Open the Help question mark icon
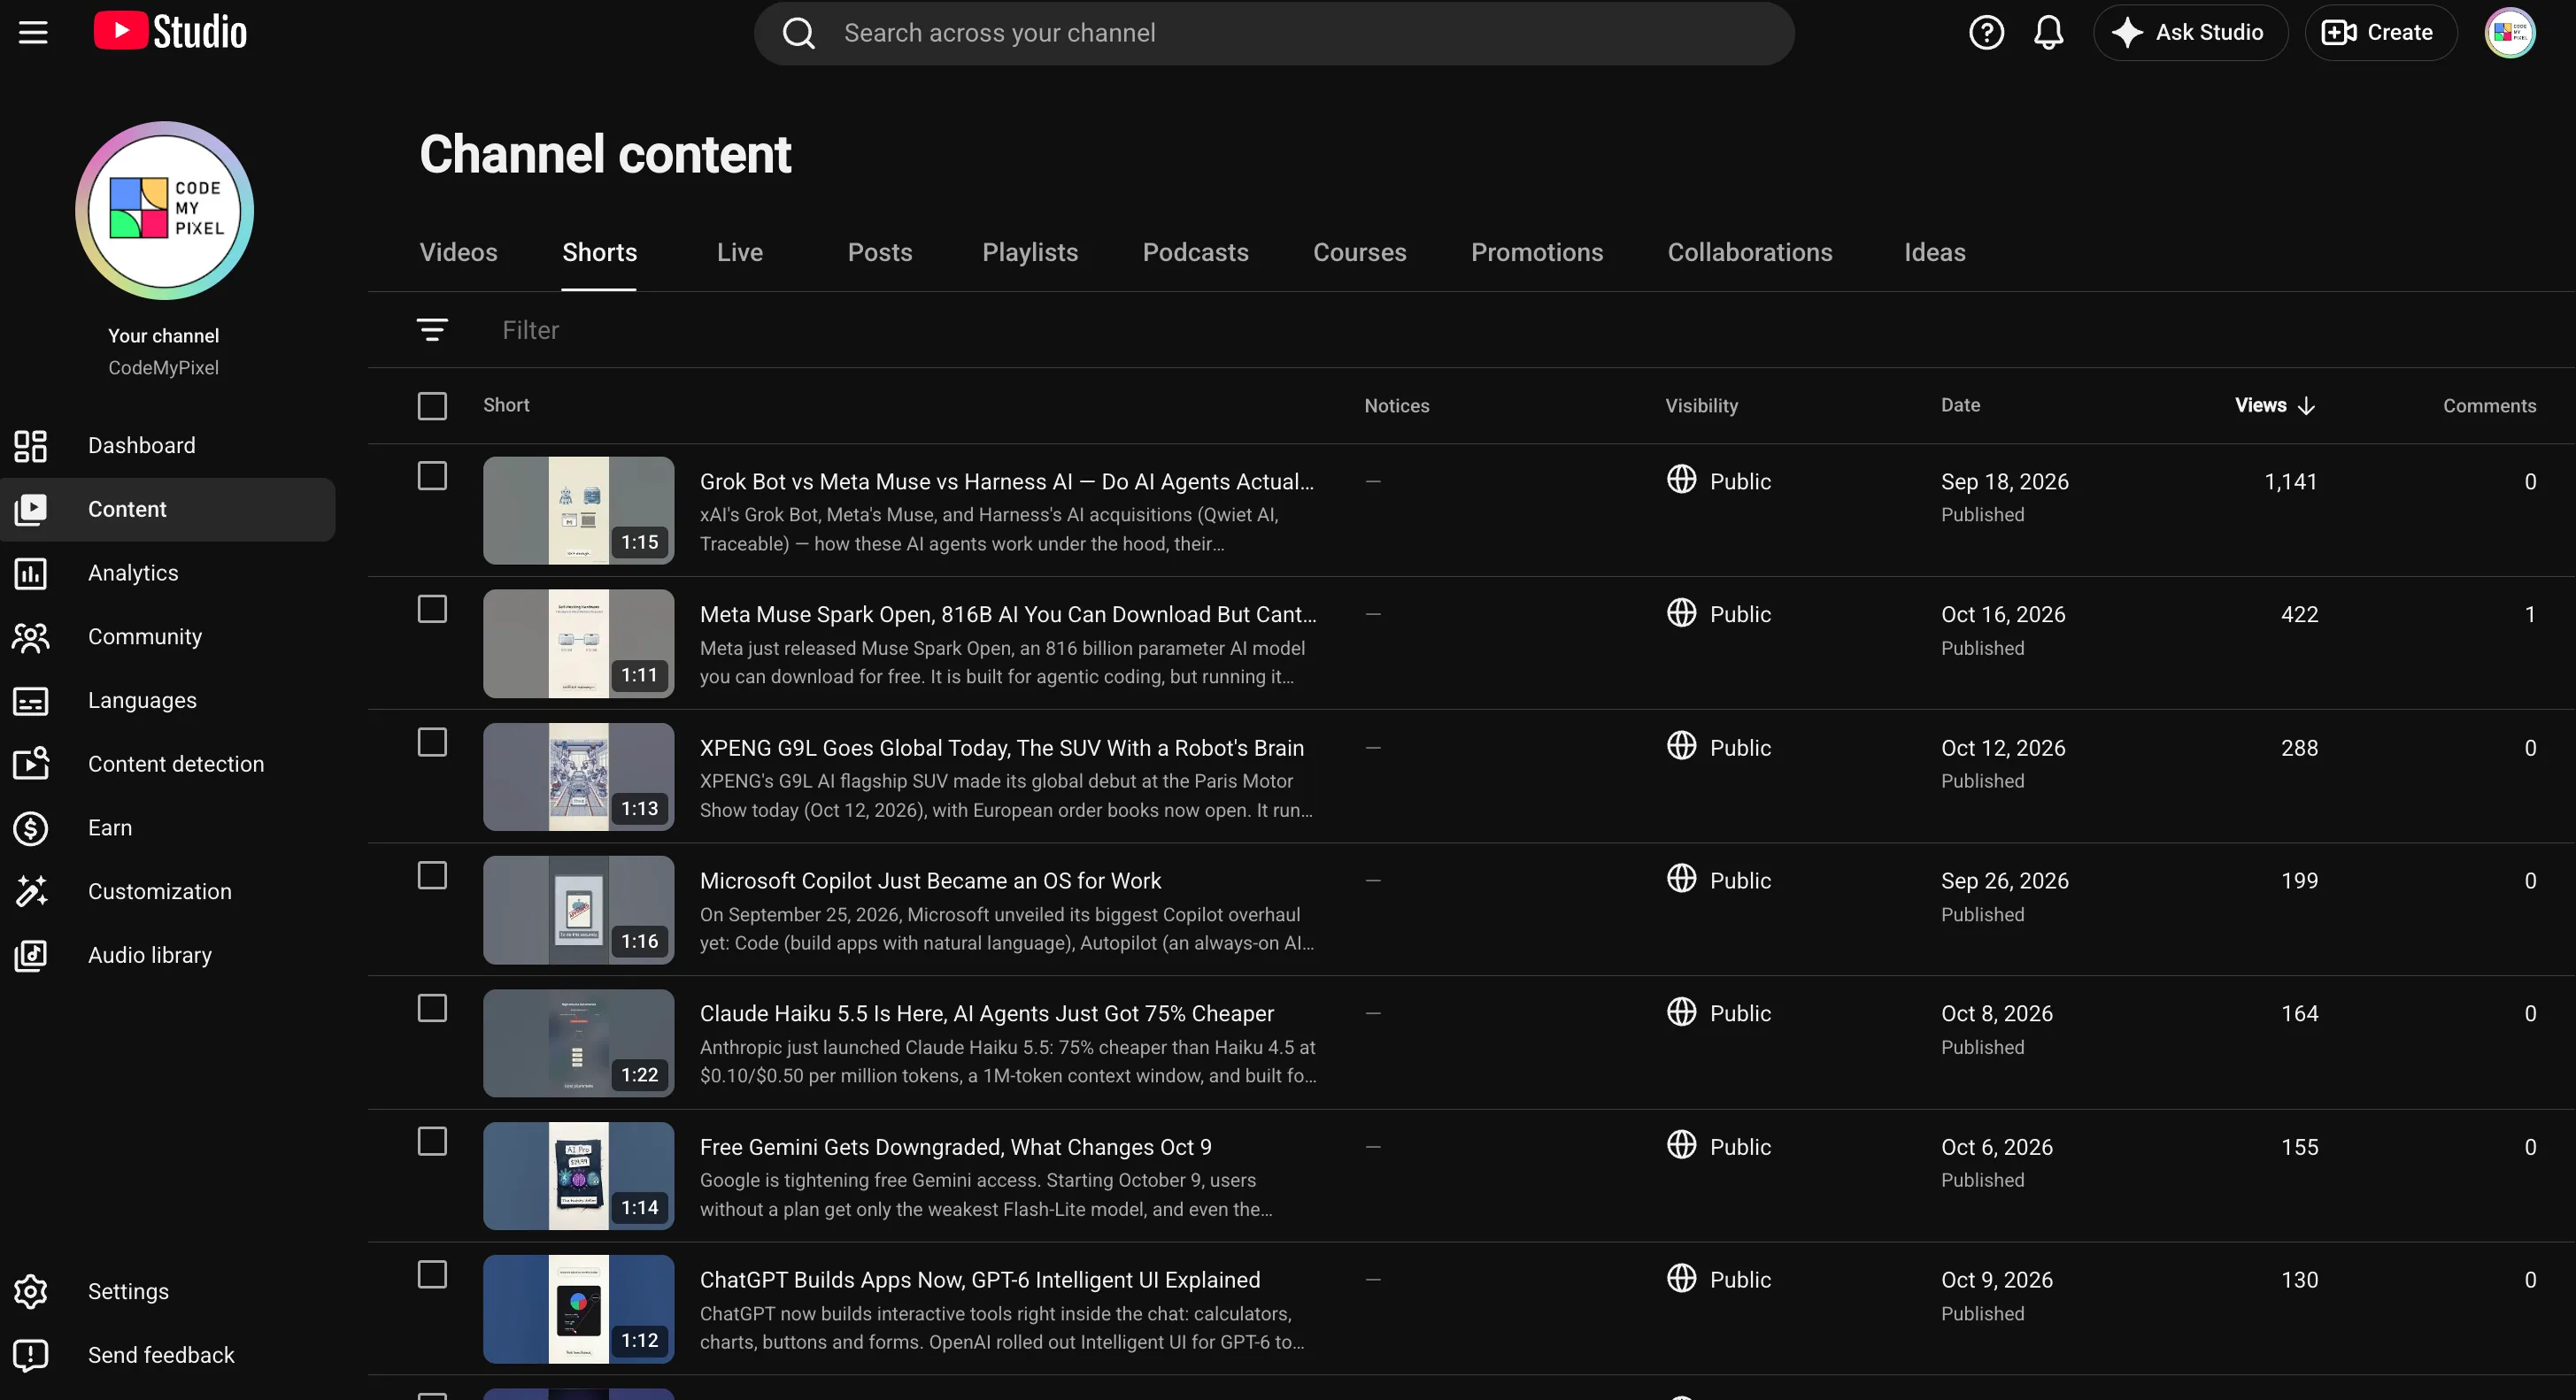The height and width of the screenshot is (1400, 2576). [1986, 33]
